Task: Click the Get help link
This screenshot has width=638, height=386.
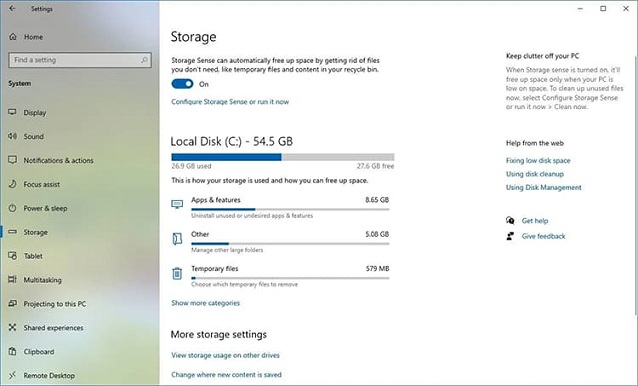Action: [535, 220]
